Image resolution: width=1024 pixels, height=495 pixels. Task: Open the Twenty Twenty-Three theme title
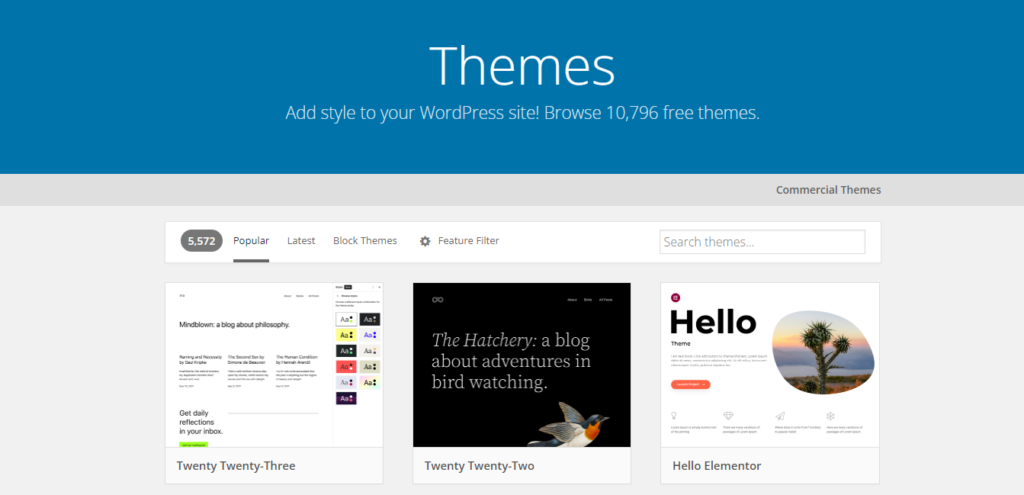pyautogui.click(x=236, y=466)
